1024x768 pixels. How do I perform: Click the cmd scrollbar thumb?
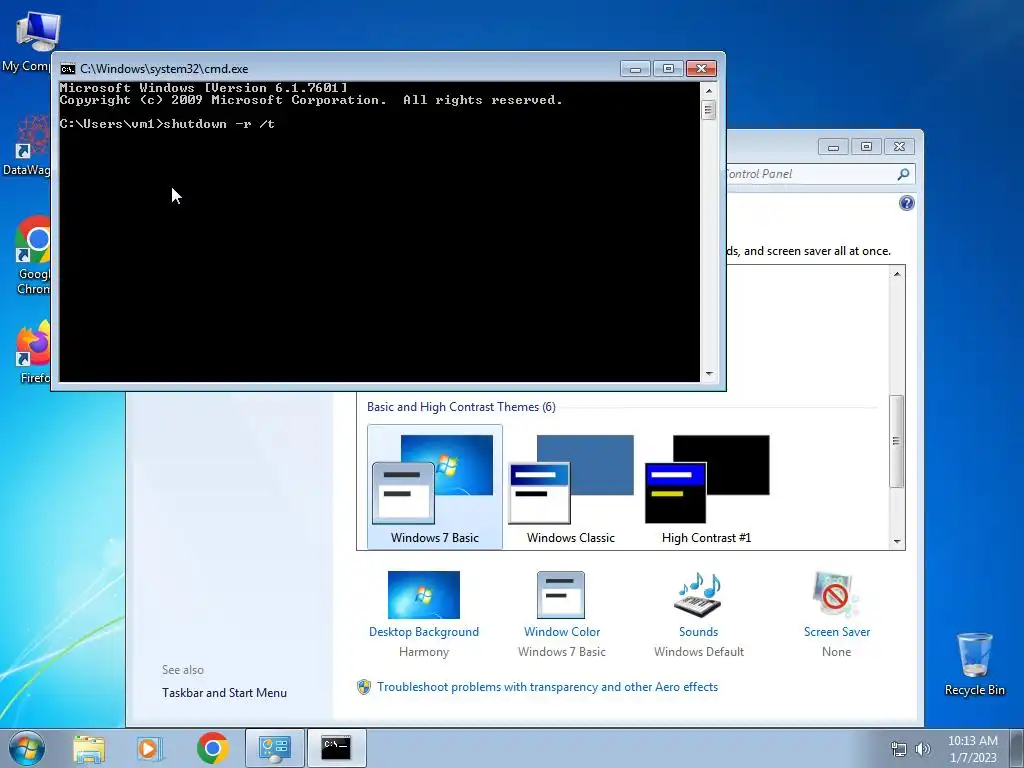(x=709, y=110)
